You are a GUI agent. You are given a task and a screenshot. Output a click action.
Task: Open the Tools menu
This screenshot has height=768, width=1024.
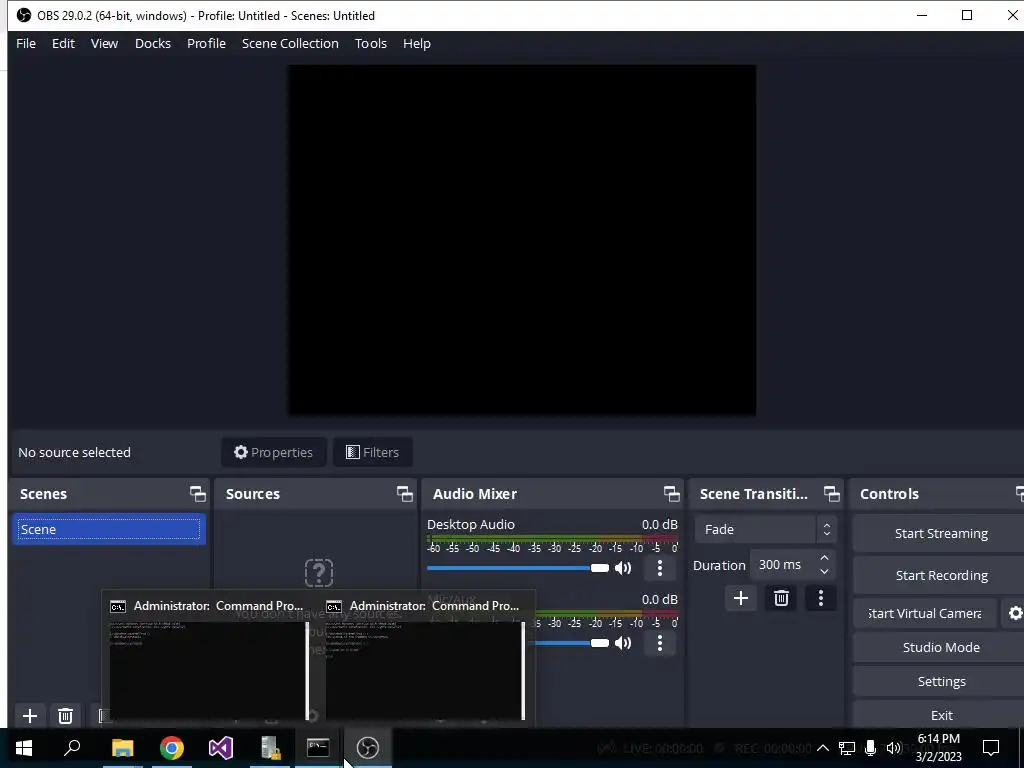point(371,43)
